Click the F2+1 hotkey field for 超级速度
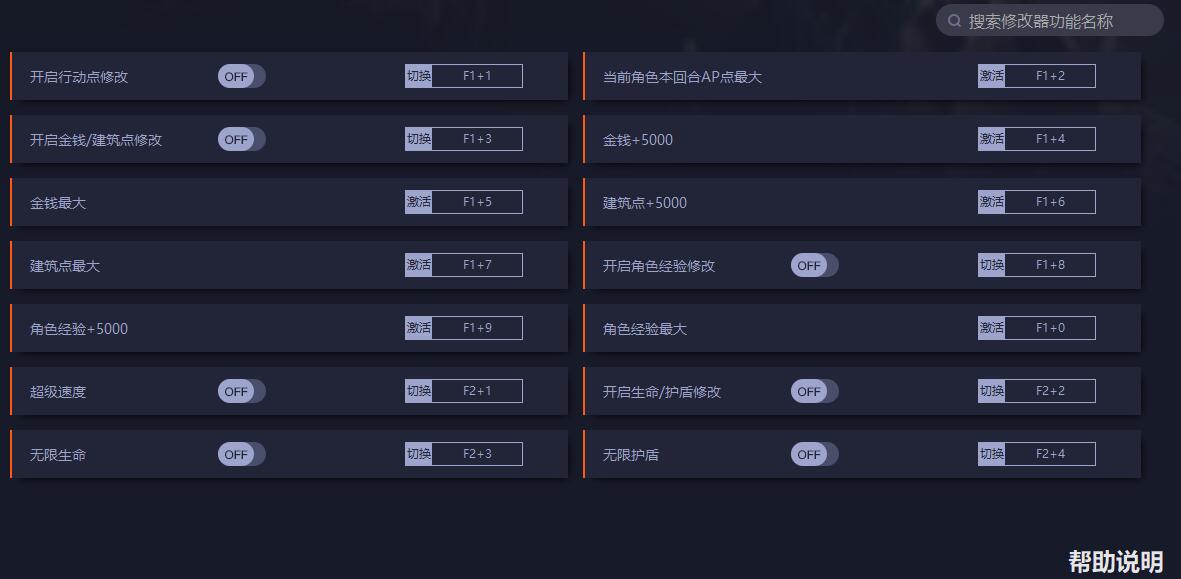 pyautogui.click(x=480, y=391)
